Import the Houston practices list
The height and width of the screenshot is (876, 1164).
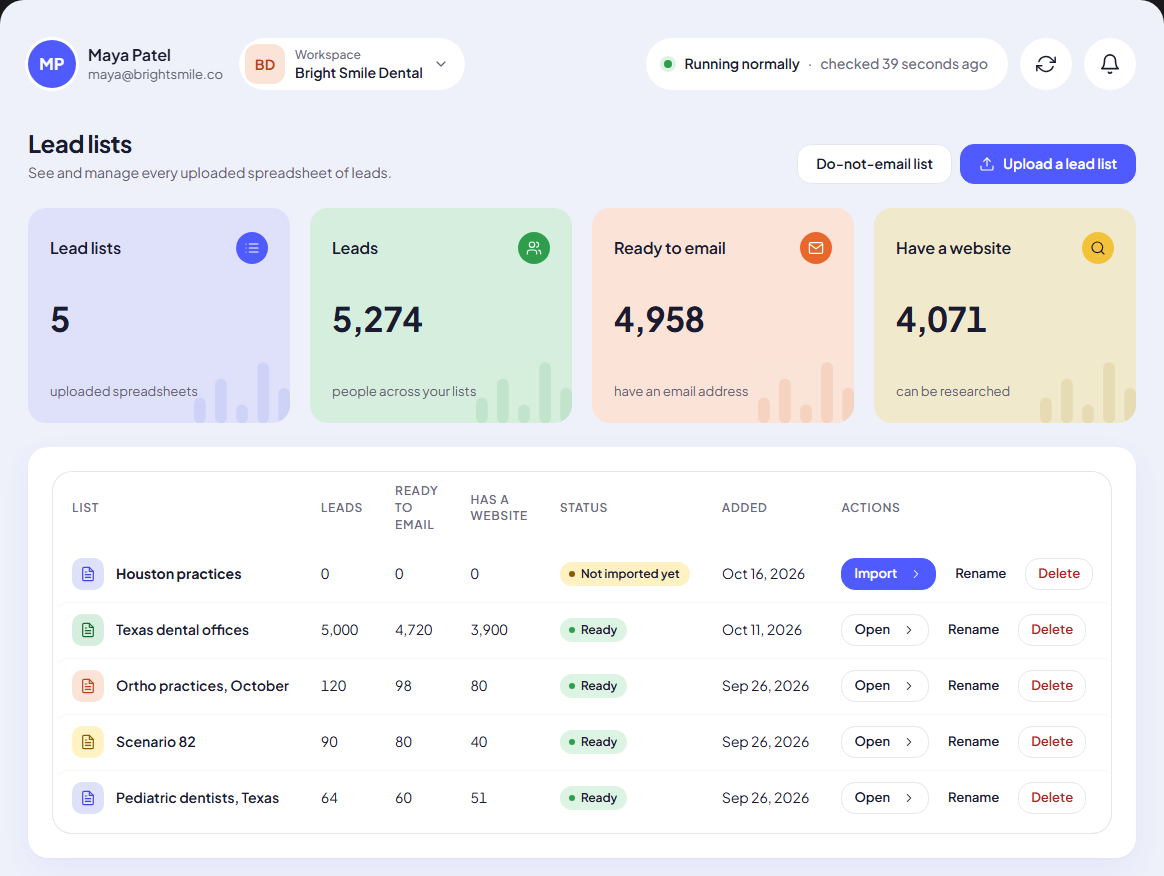click(888, 574)
